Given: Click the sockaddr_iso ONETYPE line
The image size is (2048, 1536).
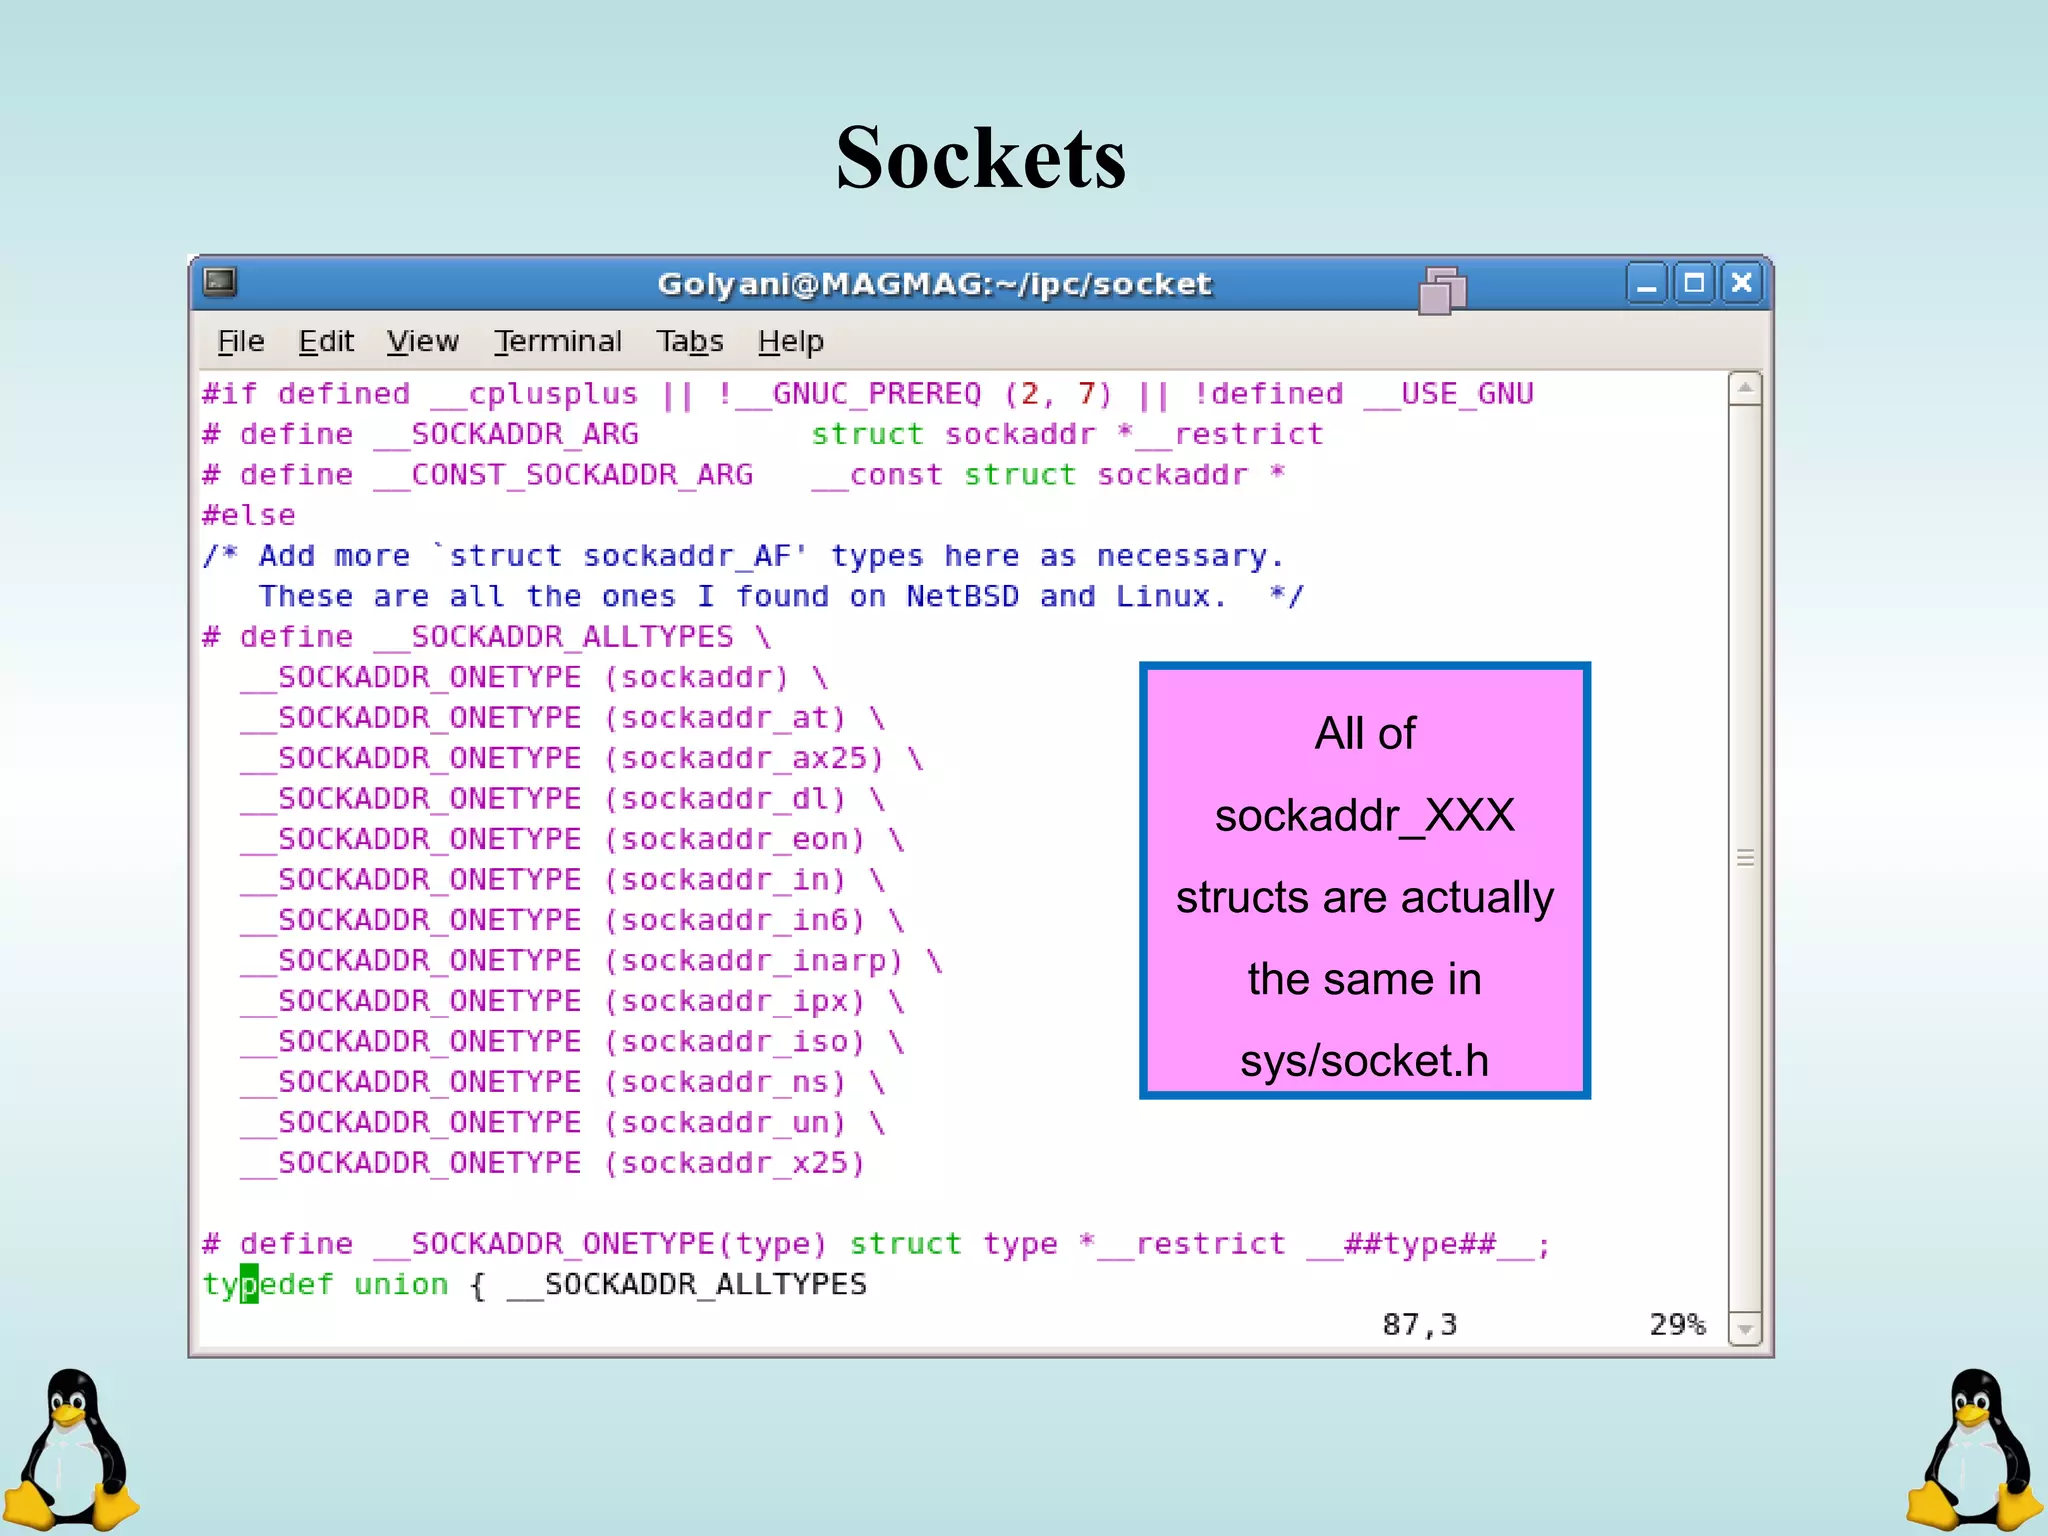Looking at the screenshot, I should click(x=572, y=1042).
